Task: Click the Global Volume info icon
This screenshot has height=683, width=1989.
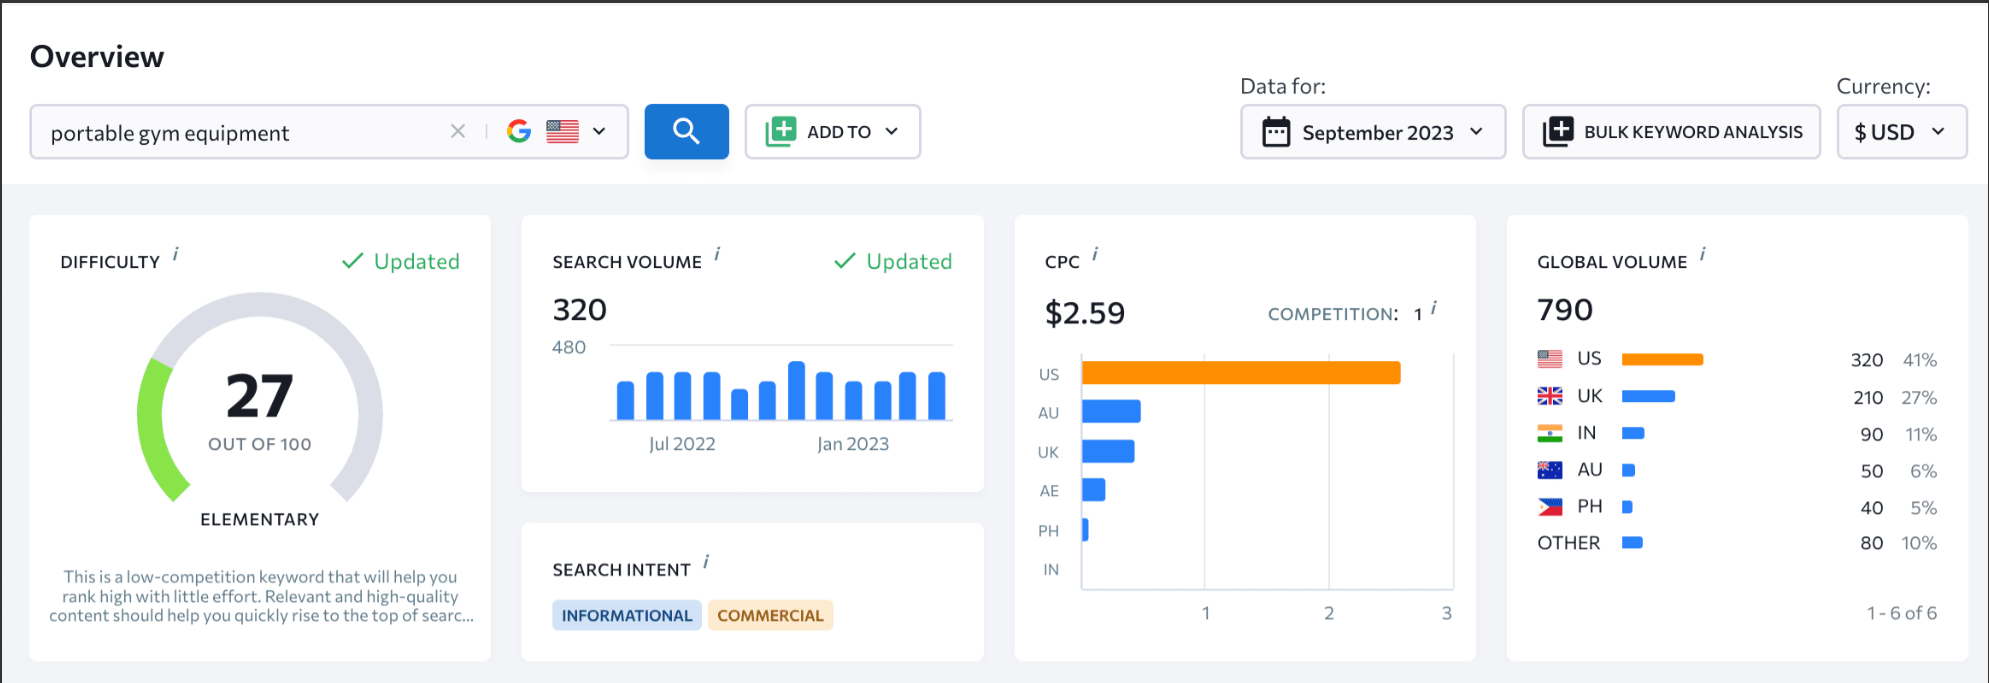Action: pos(1702,254)
